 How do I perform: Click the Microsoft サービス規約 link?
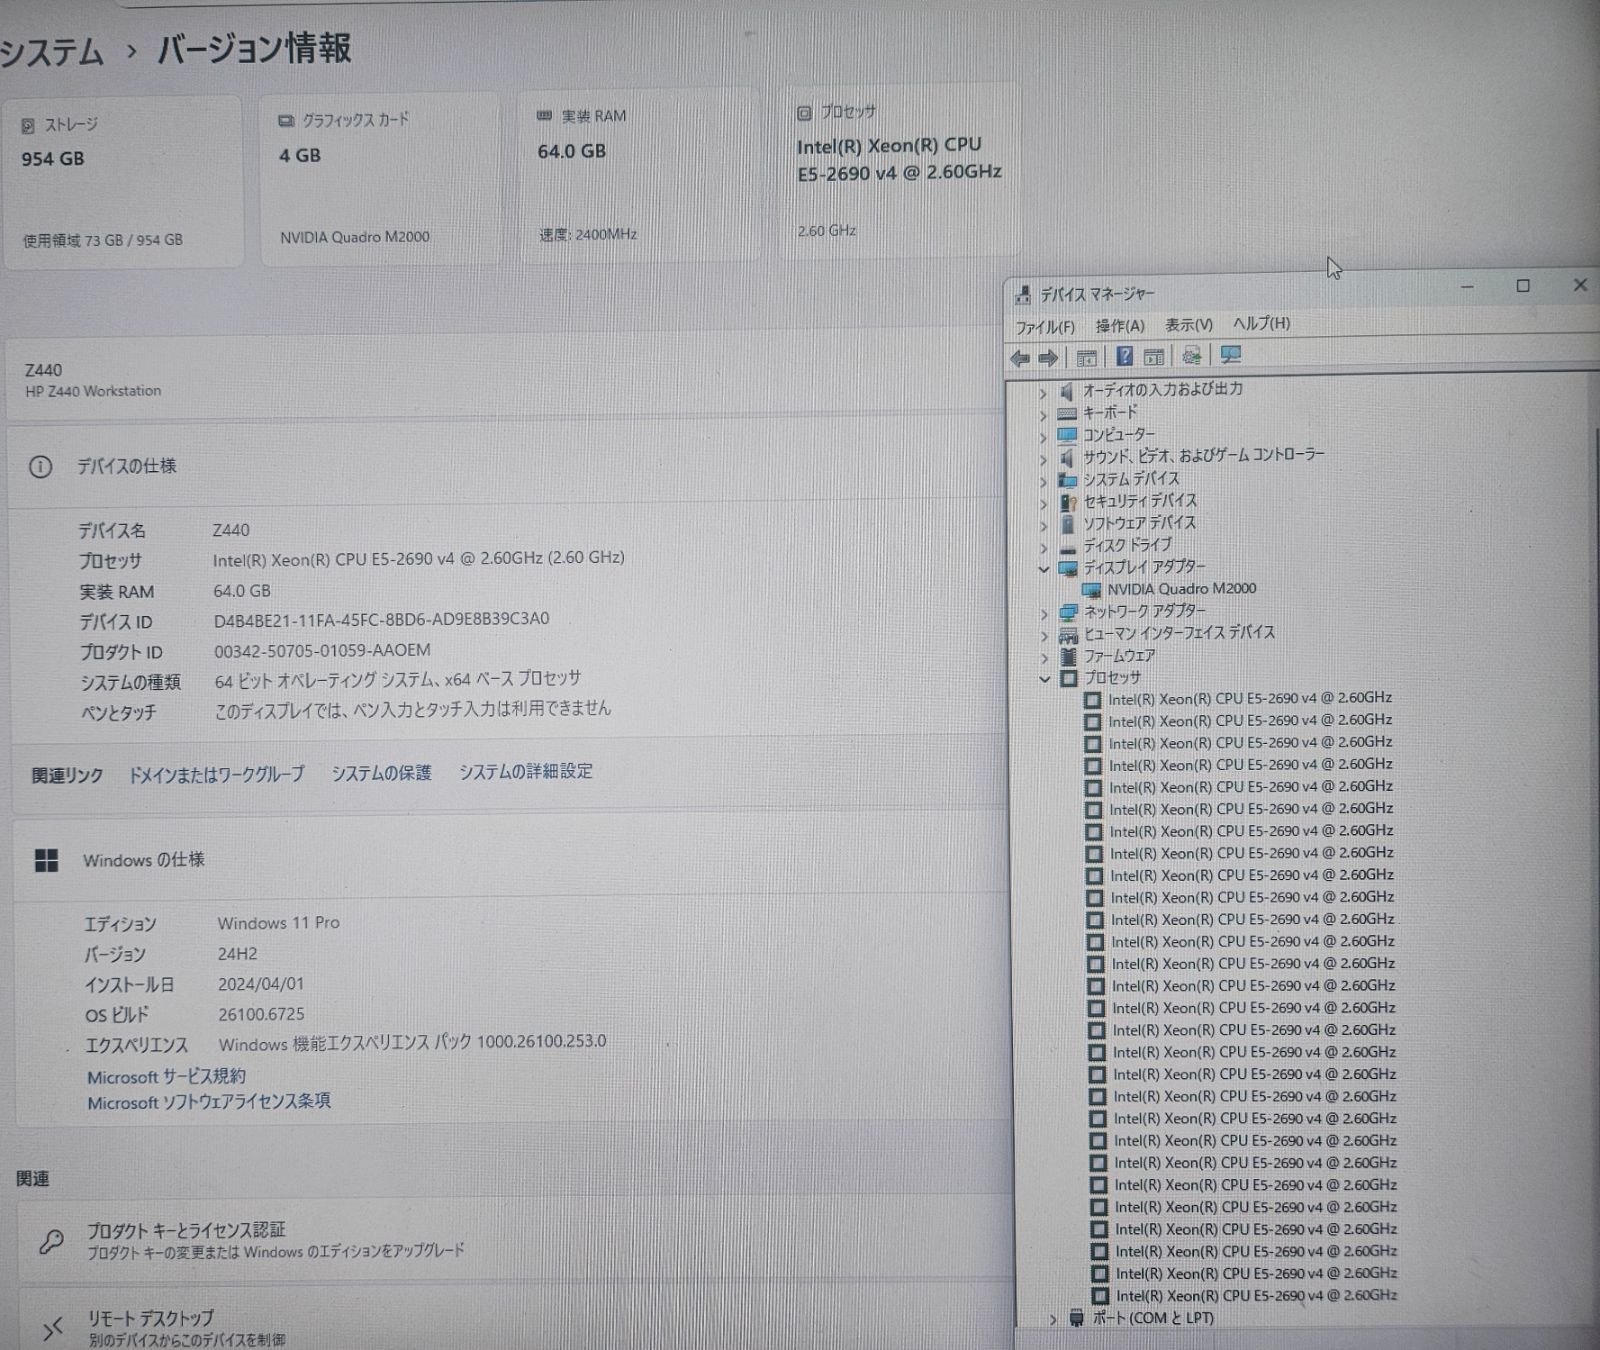point(165,1077)
